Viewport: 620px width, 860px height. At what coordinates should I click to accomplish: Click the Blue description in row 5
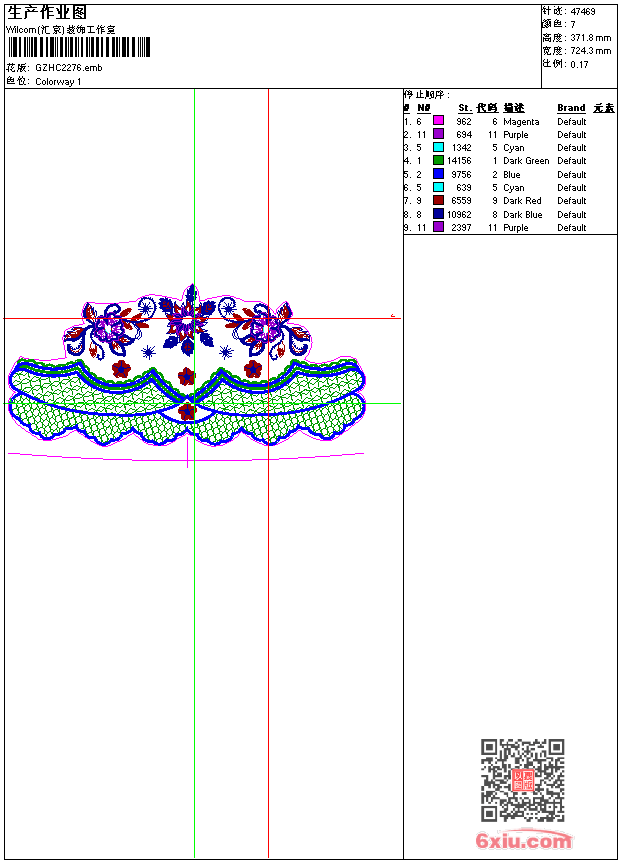coord(512,174)
